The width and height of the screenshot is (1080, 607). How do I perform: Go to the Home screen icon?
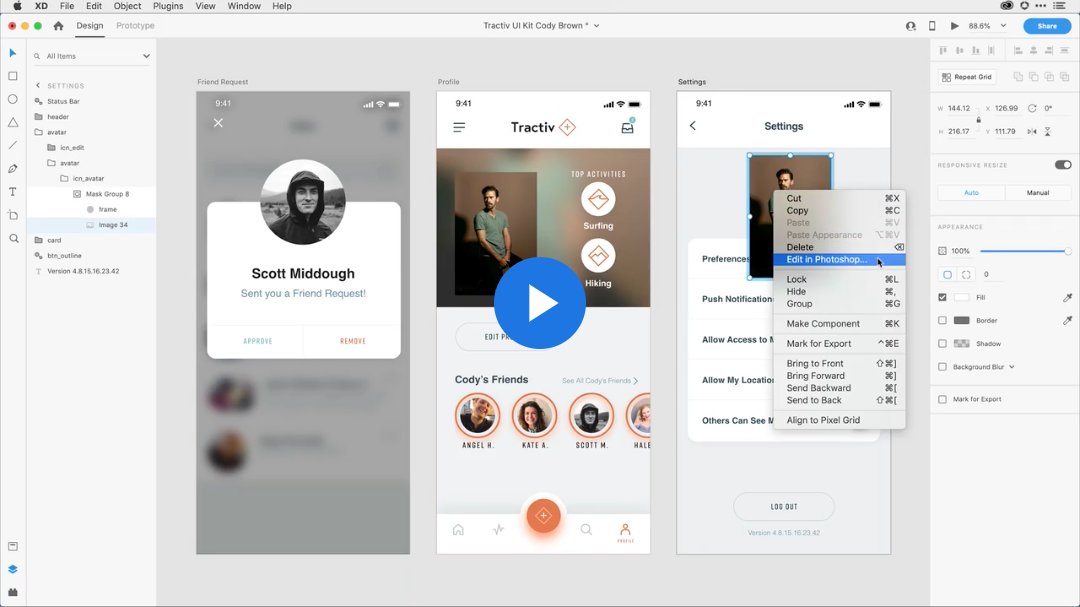[58, 25]
